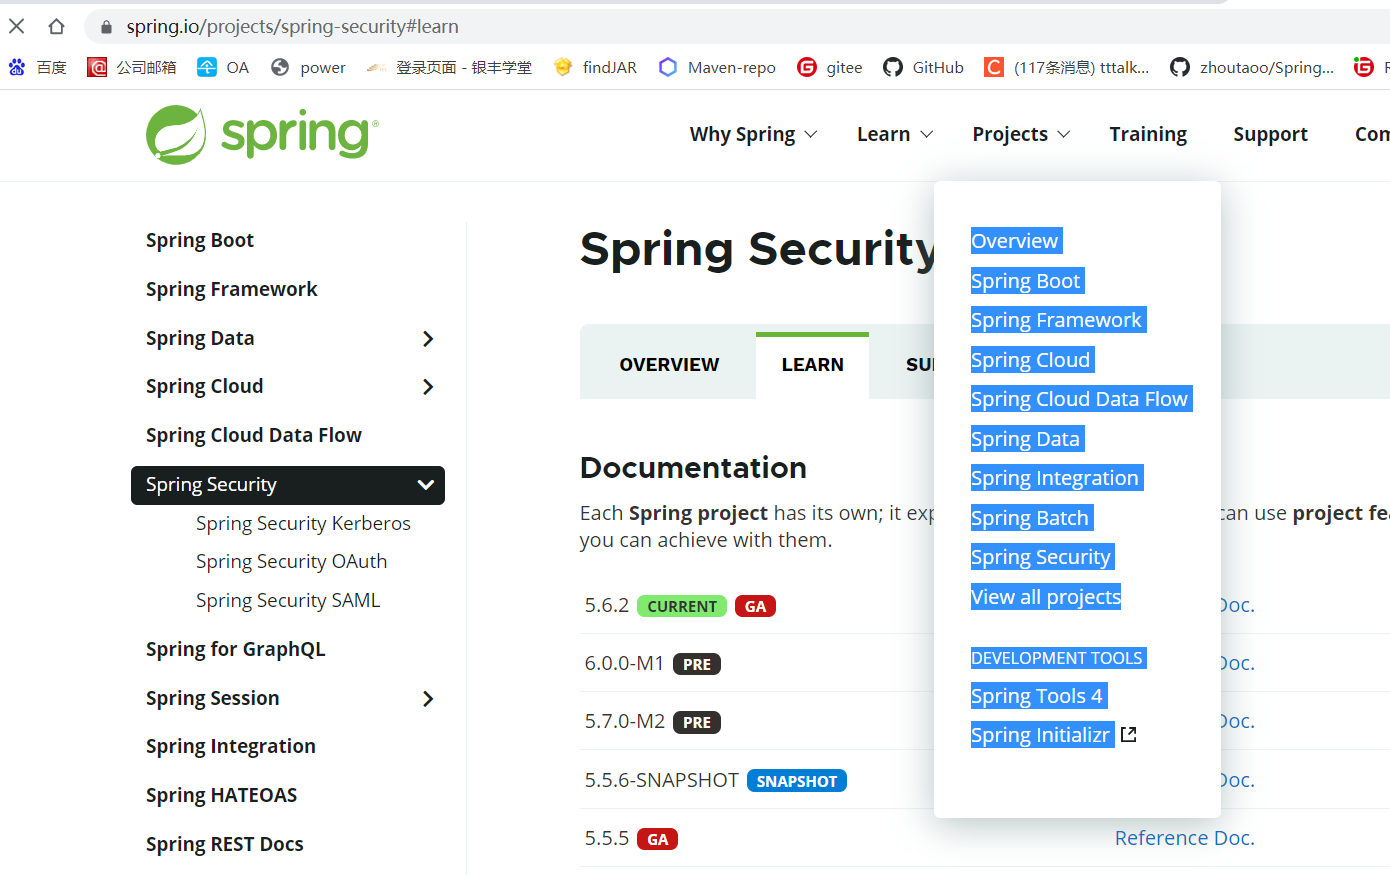Select Spring Data in Projects dropdown
Screen dimensions: 1390x875
[x=1027, y=439]
